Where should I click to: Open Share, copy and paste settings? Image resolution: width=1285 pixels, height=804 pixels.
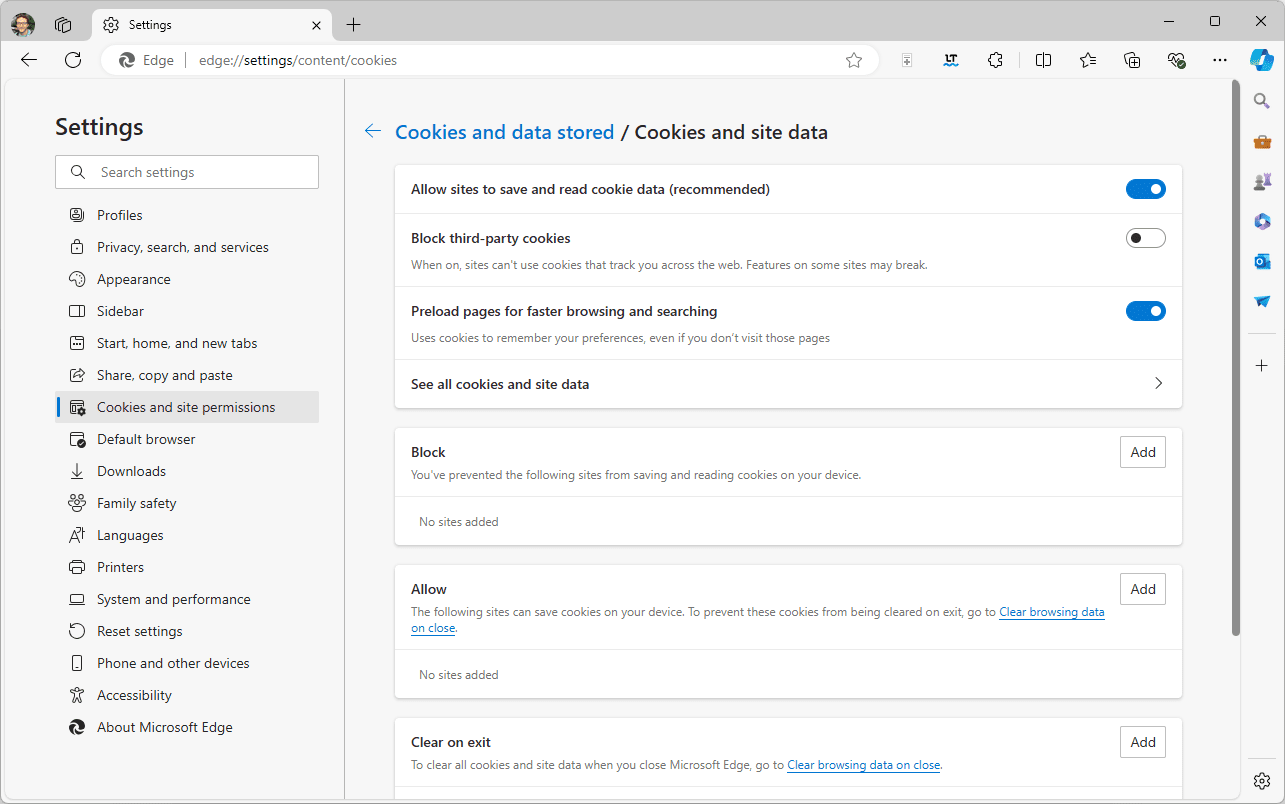click(x=187, y=375)
